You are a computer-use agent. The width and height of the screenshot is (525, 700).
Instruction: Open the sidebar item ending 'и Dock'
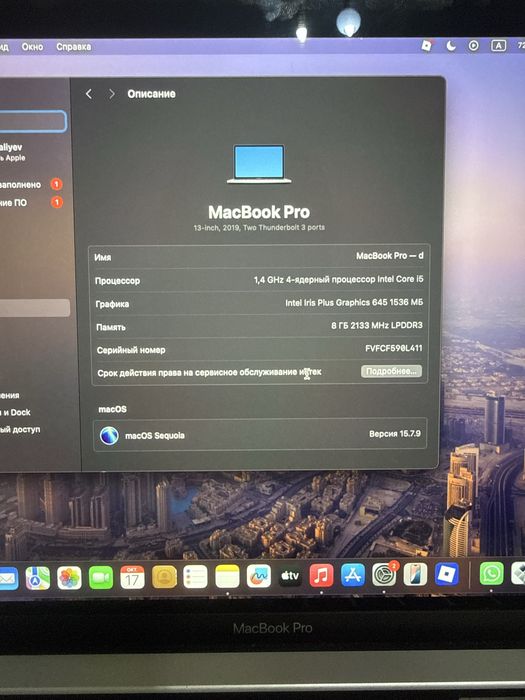point(16,412)
